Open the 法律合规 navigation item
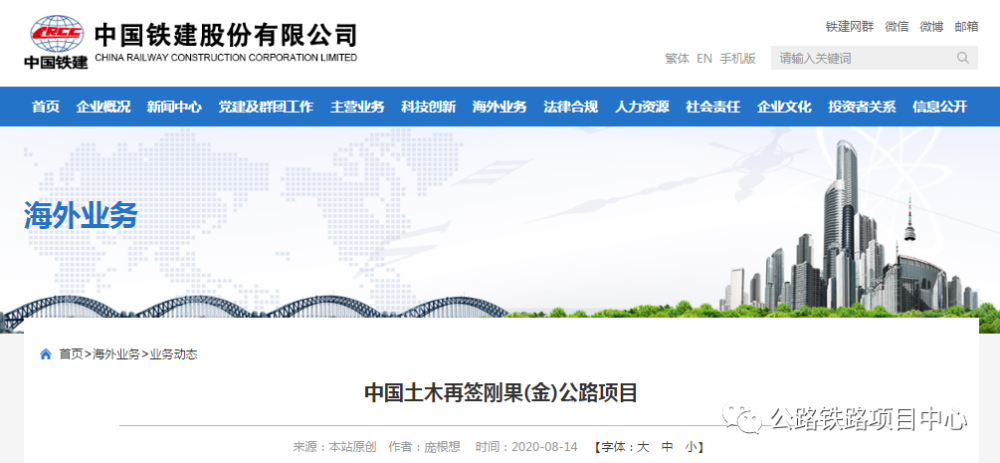The image size is (1000, 463). 571,107
